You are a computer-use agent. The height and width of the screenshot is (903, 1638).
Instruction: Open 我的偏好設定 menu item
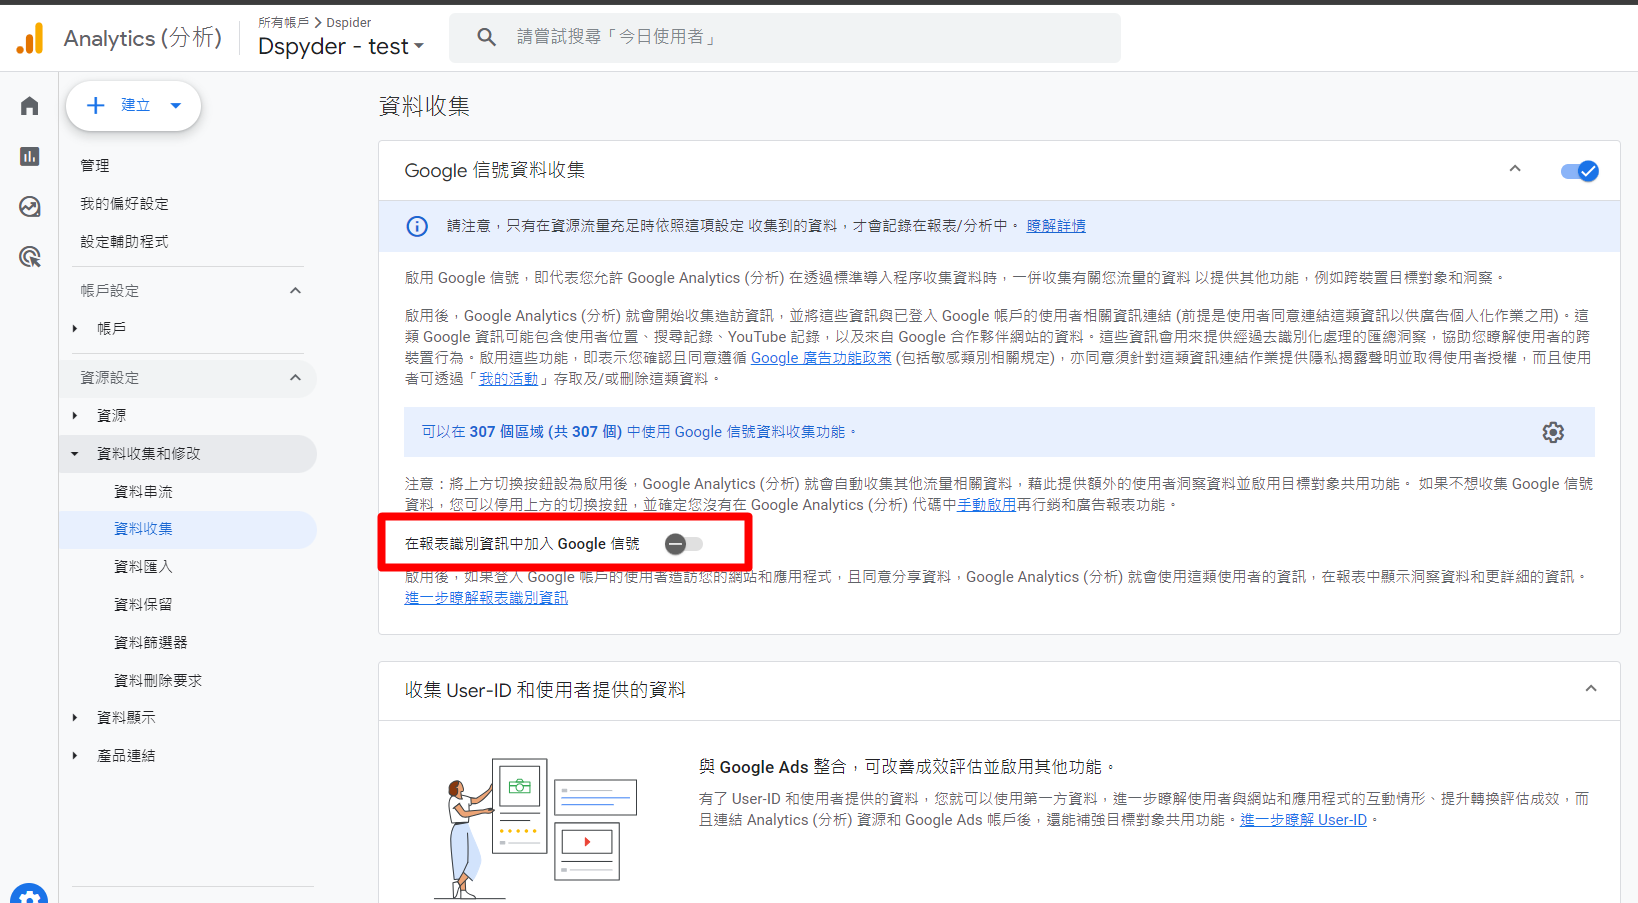coord(125,203)
